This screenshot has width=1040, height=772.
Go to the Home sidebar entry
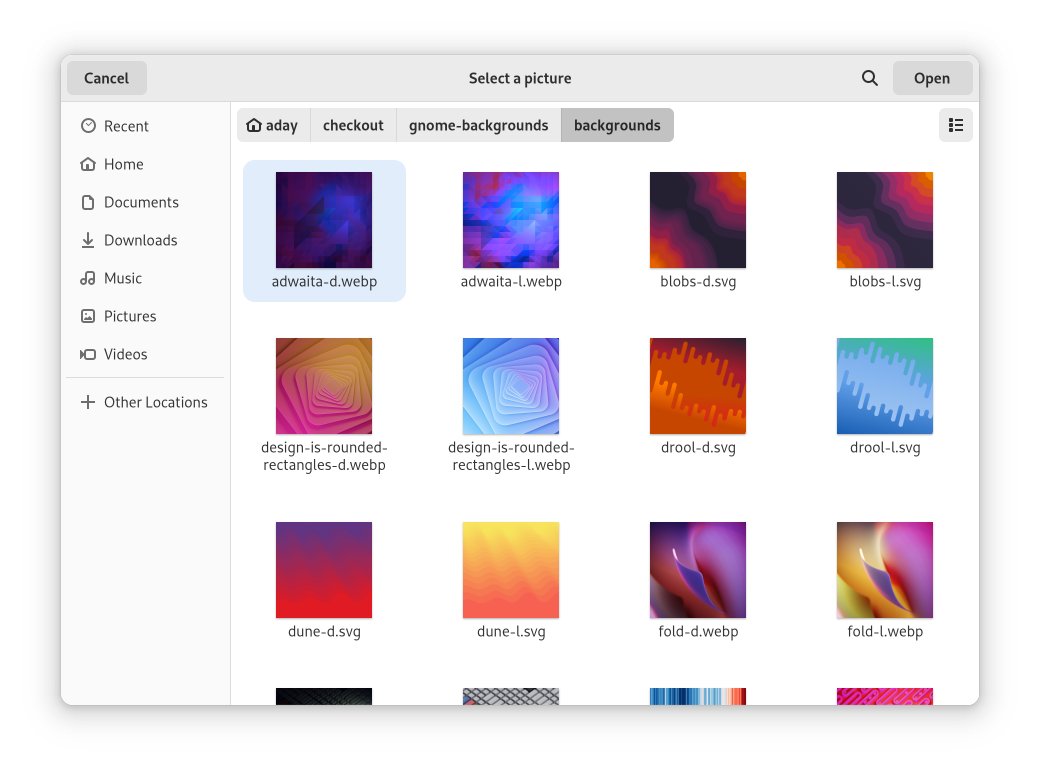coord(124,164)
